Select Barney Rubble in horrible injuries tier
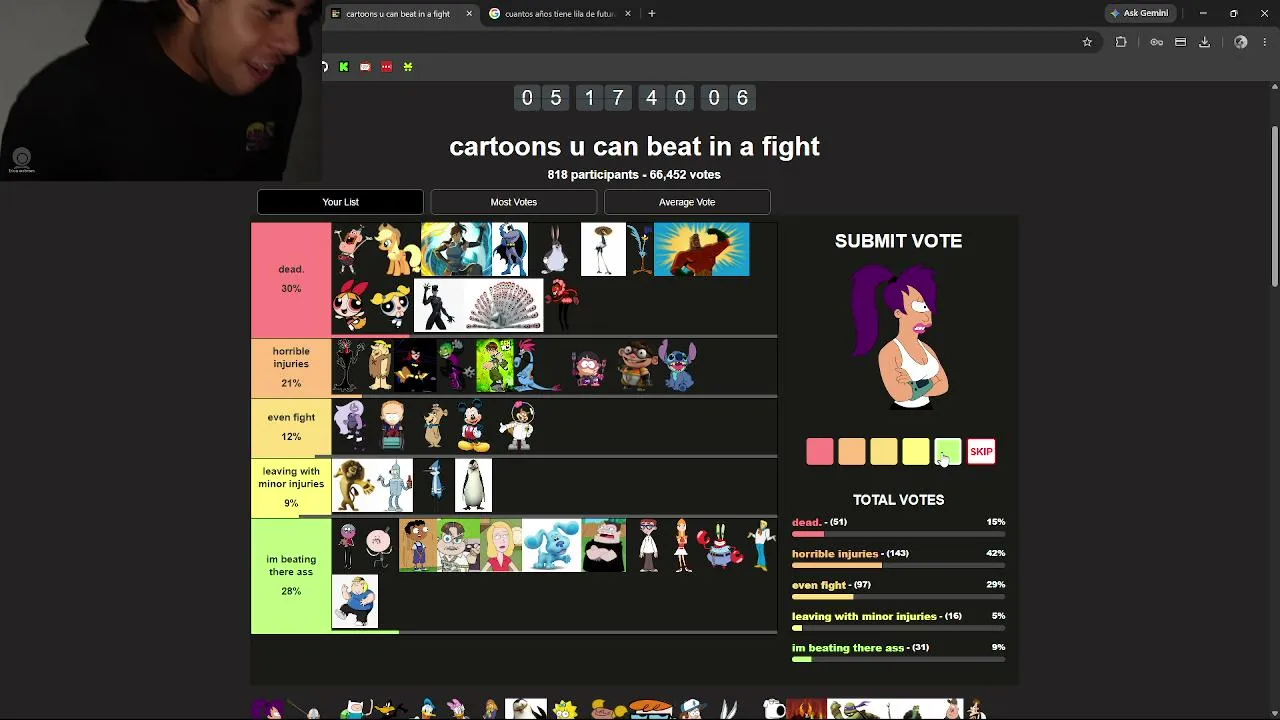Screen dimensions: 1280x720 381,365
